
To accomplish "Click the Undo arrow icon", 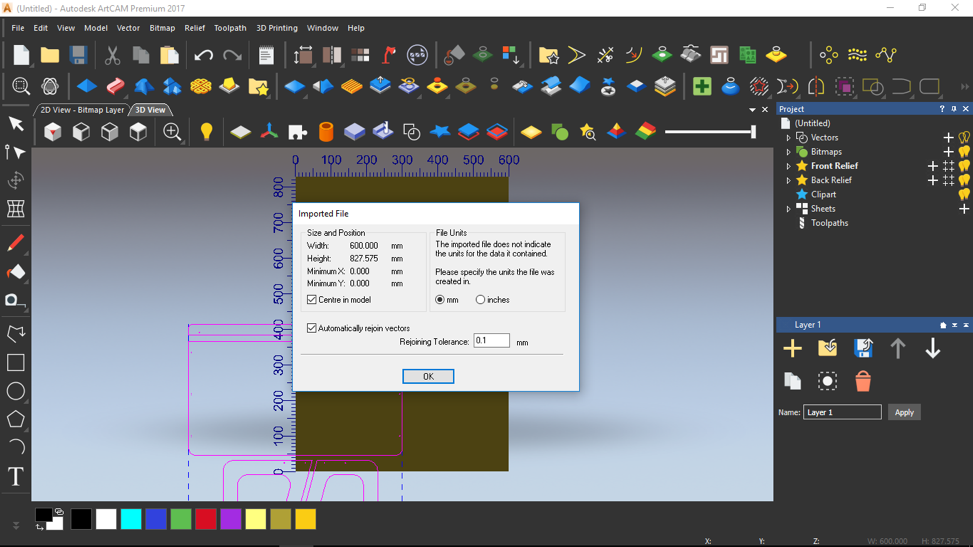I will click(204, 55).
